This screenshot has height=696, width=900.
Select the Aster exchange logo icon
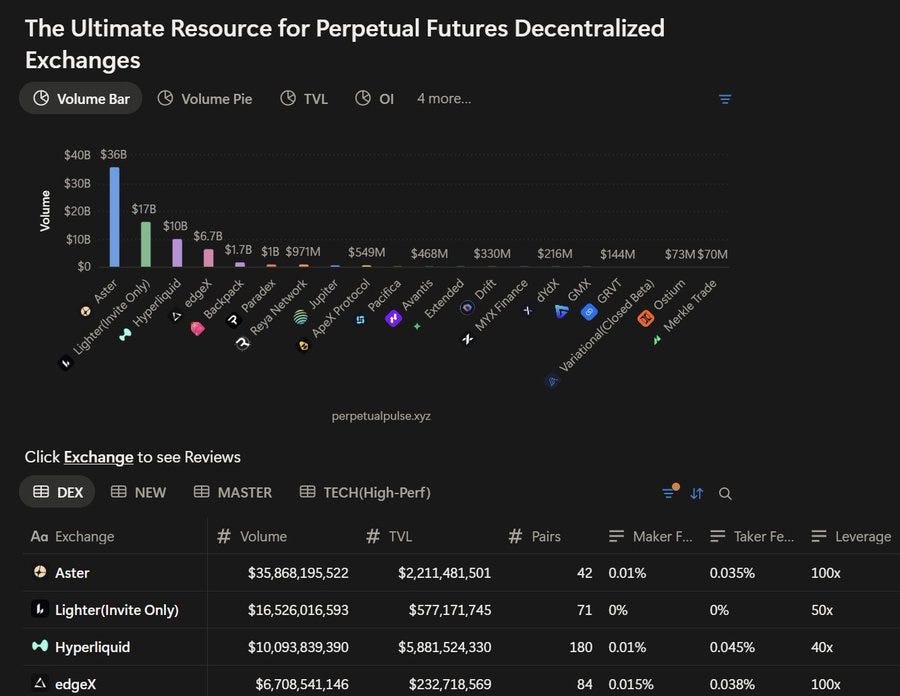40,573
